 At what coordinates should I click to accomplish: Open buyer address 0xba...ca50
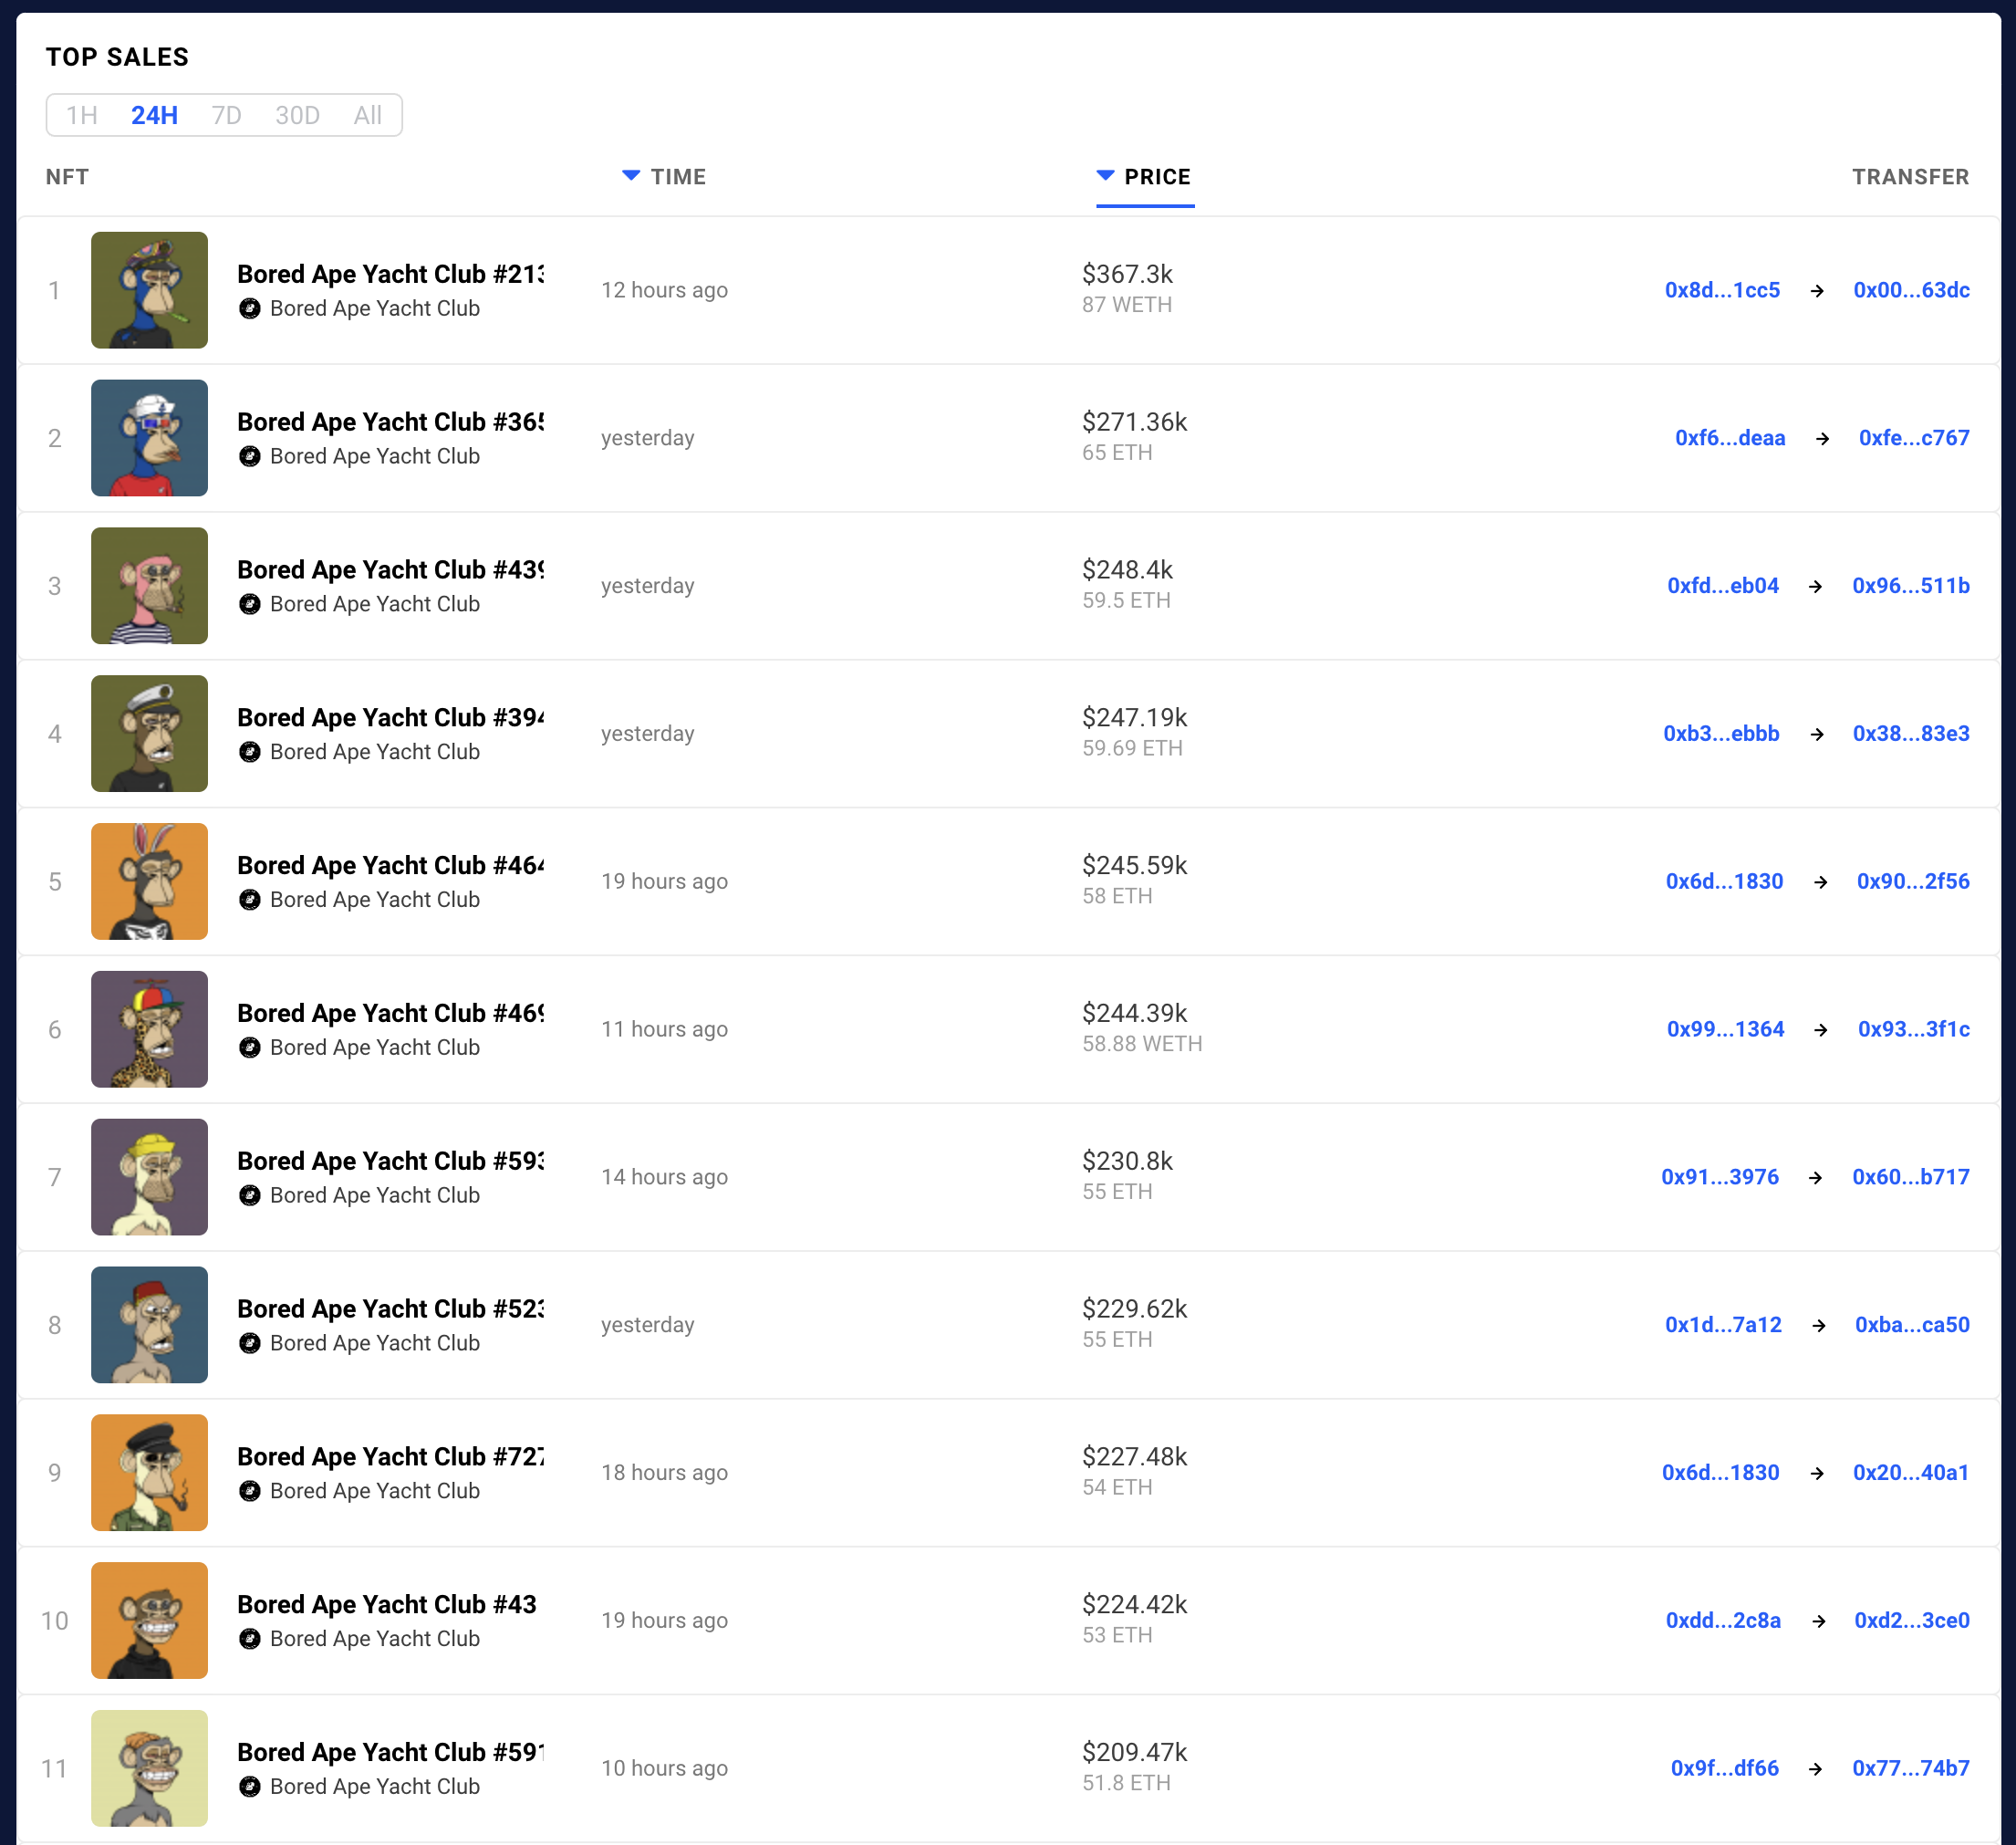pyautogui.click(x=1912, y=1325)
